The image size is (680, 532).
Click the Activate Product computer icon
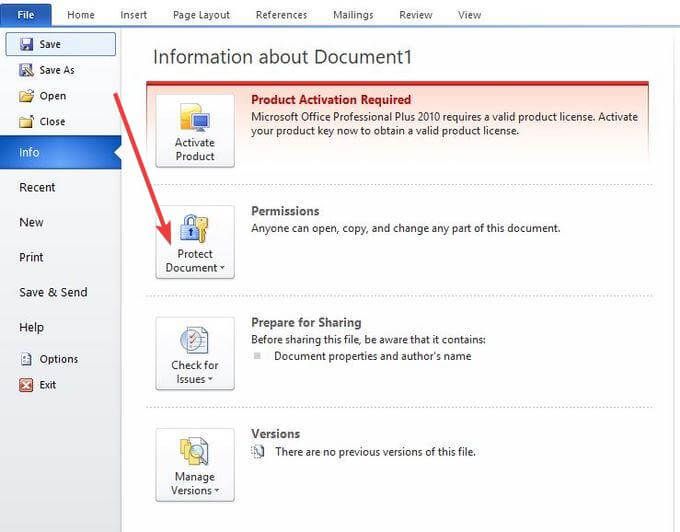click(x=195, y=117)
